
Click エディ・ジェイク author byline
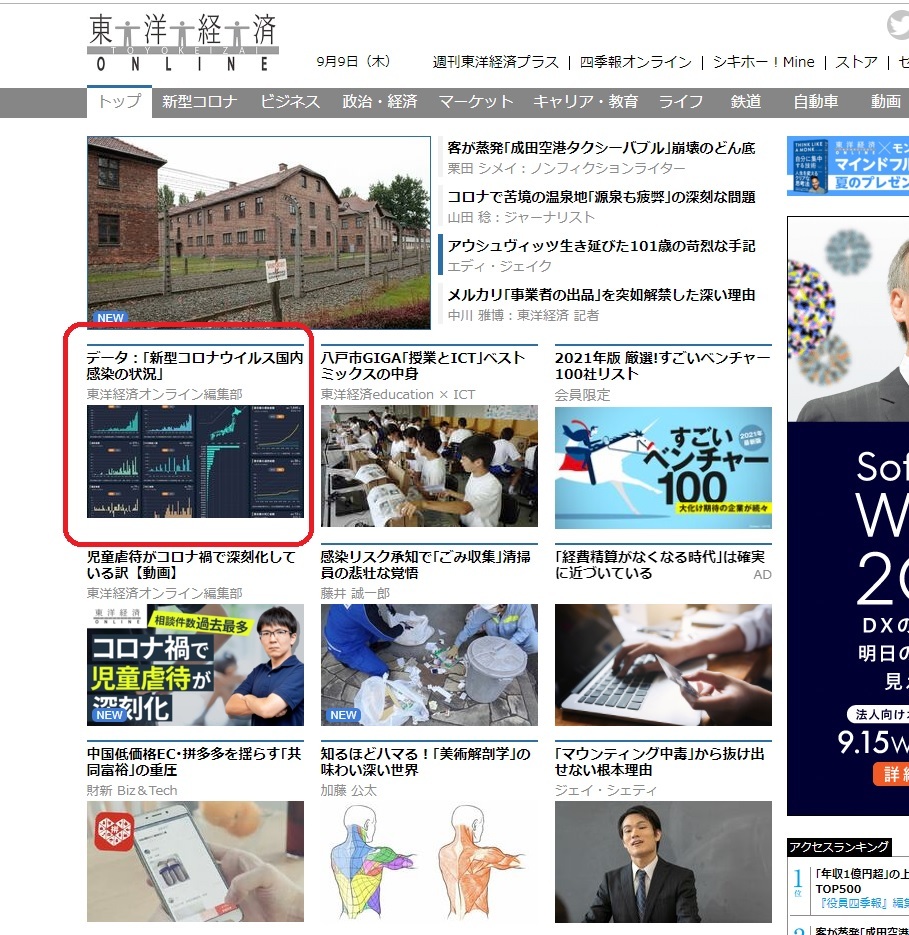tap(499, 267)
